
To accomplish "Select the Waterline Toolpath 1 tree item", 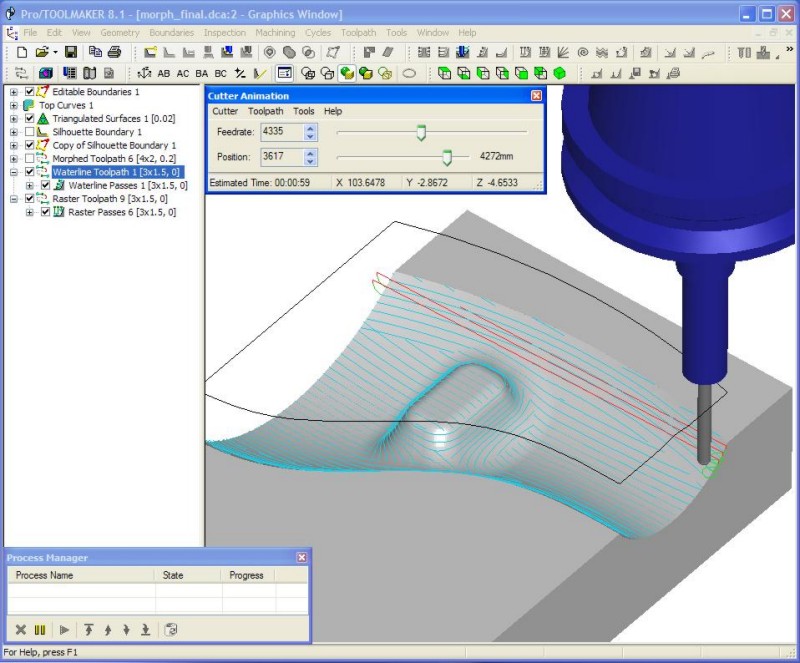I will tap(116, 172).
